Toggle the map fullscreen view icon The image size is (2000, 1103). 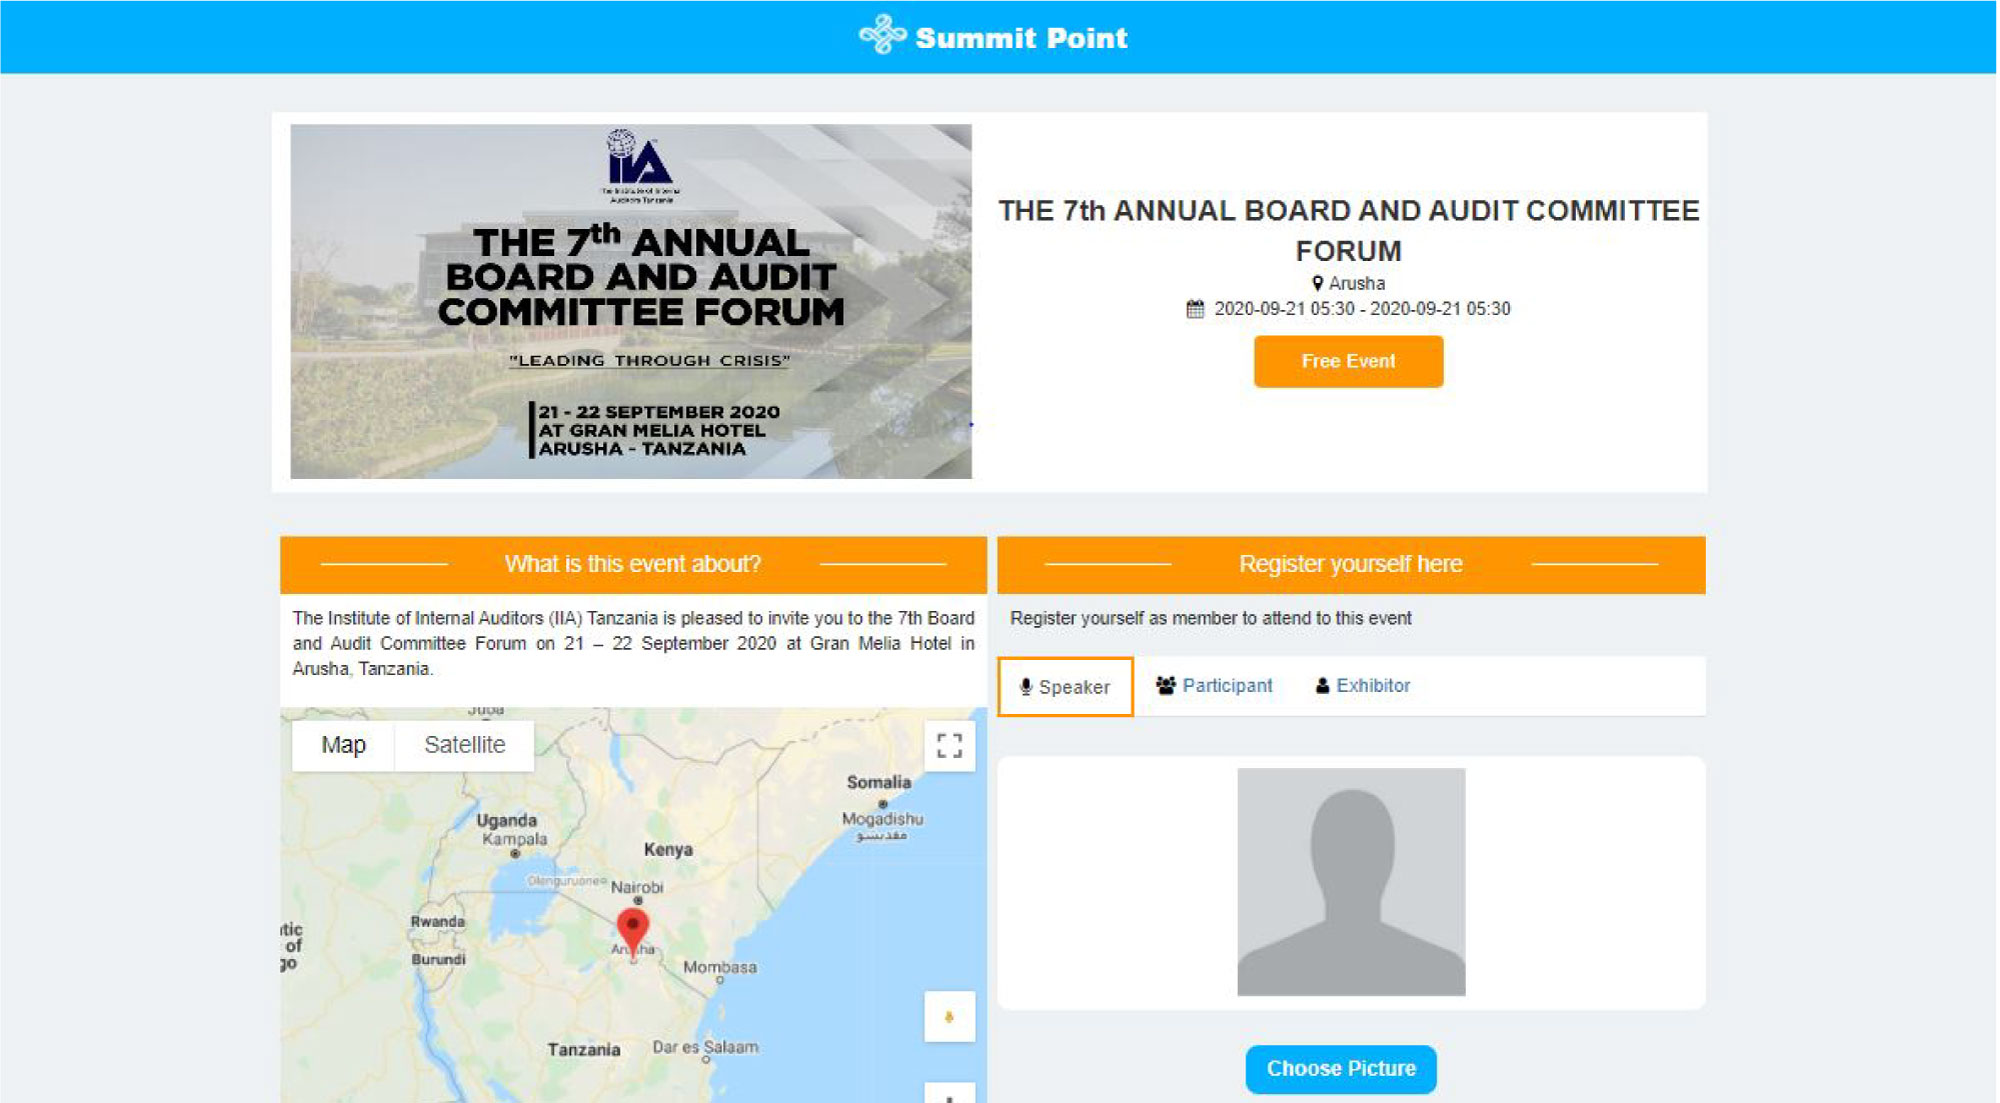click(949, 746)
